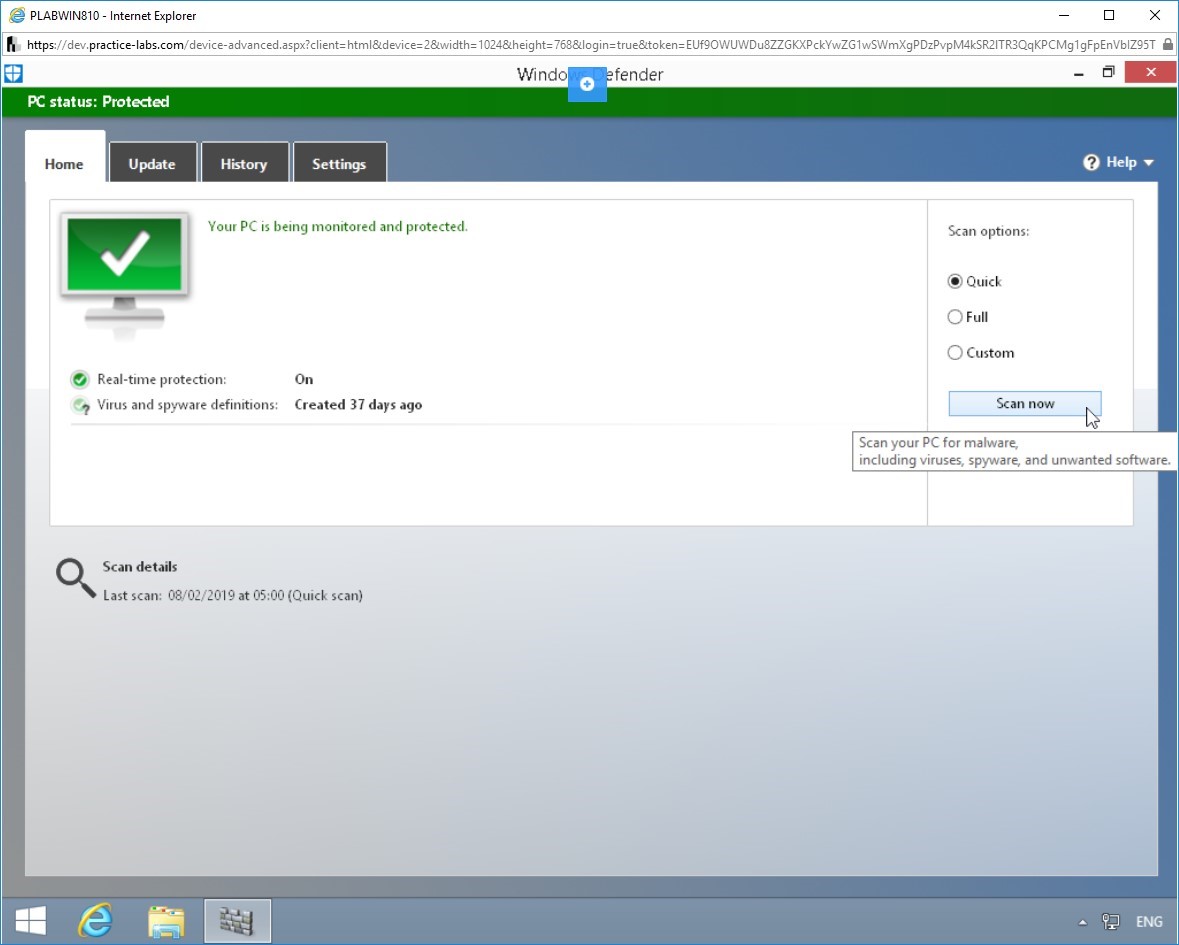
Task: Click the Windows Defender wall taskbar icon
Action: pos(237,920)
